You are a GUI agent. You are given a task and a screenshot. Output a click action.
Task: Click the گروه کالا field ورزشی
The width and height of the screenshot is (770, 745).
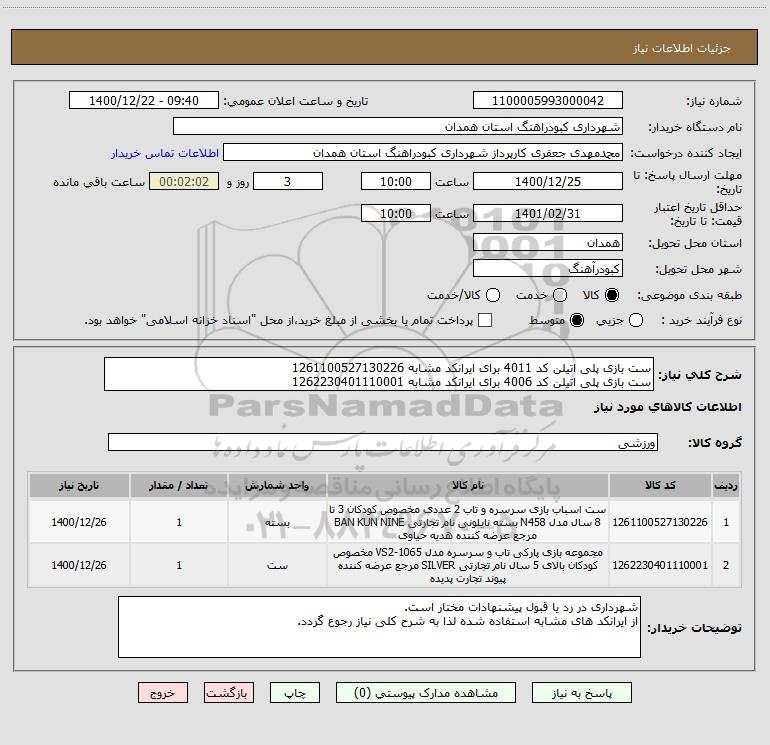tap(383, 442)
